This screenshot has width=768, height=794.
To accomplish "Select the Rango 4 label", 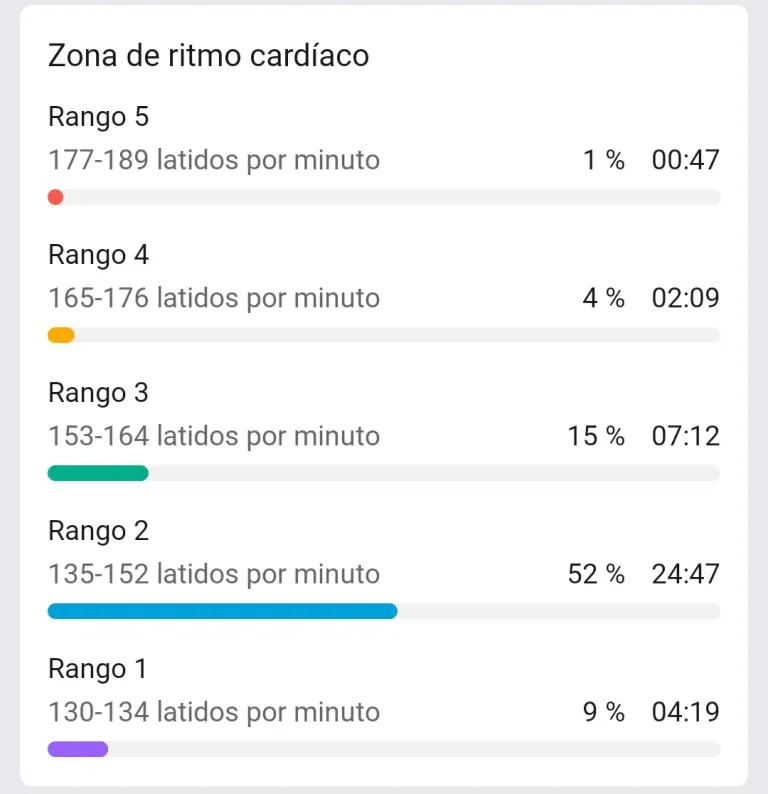I will [98, 255].
